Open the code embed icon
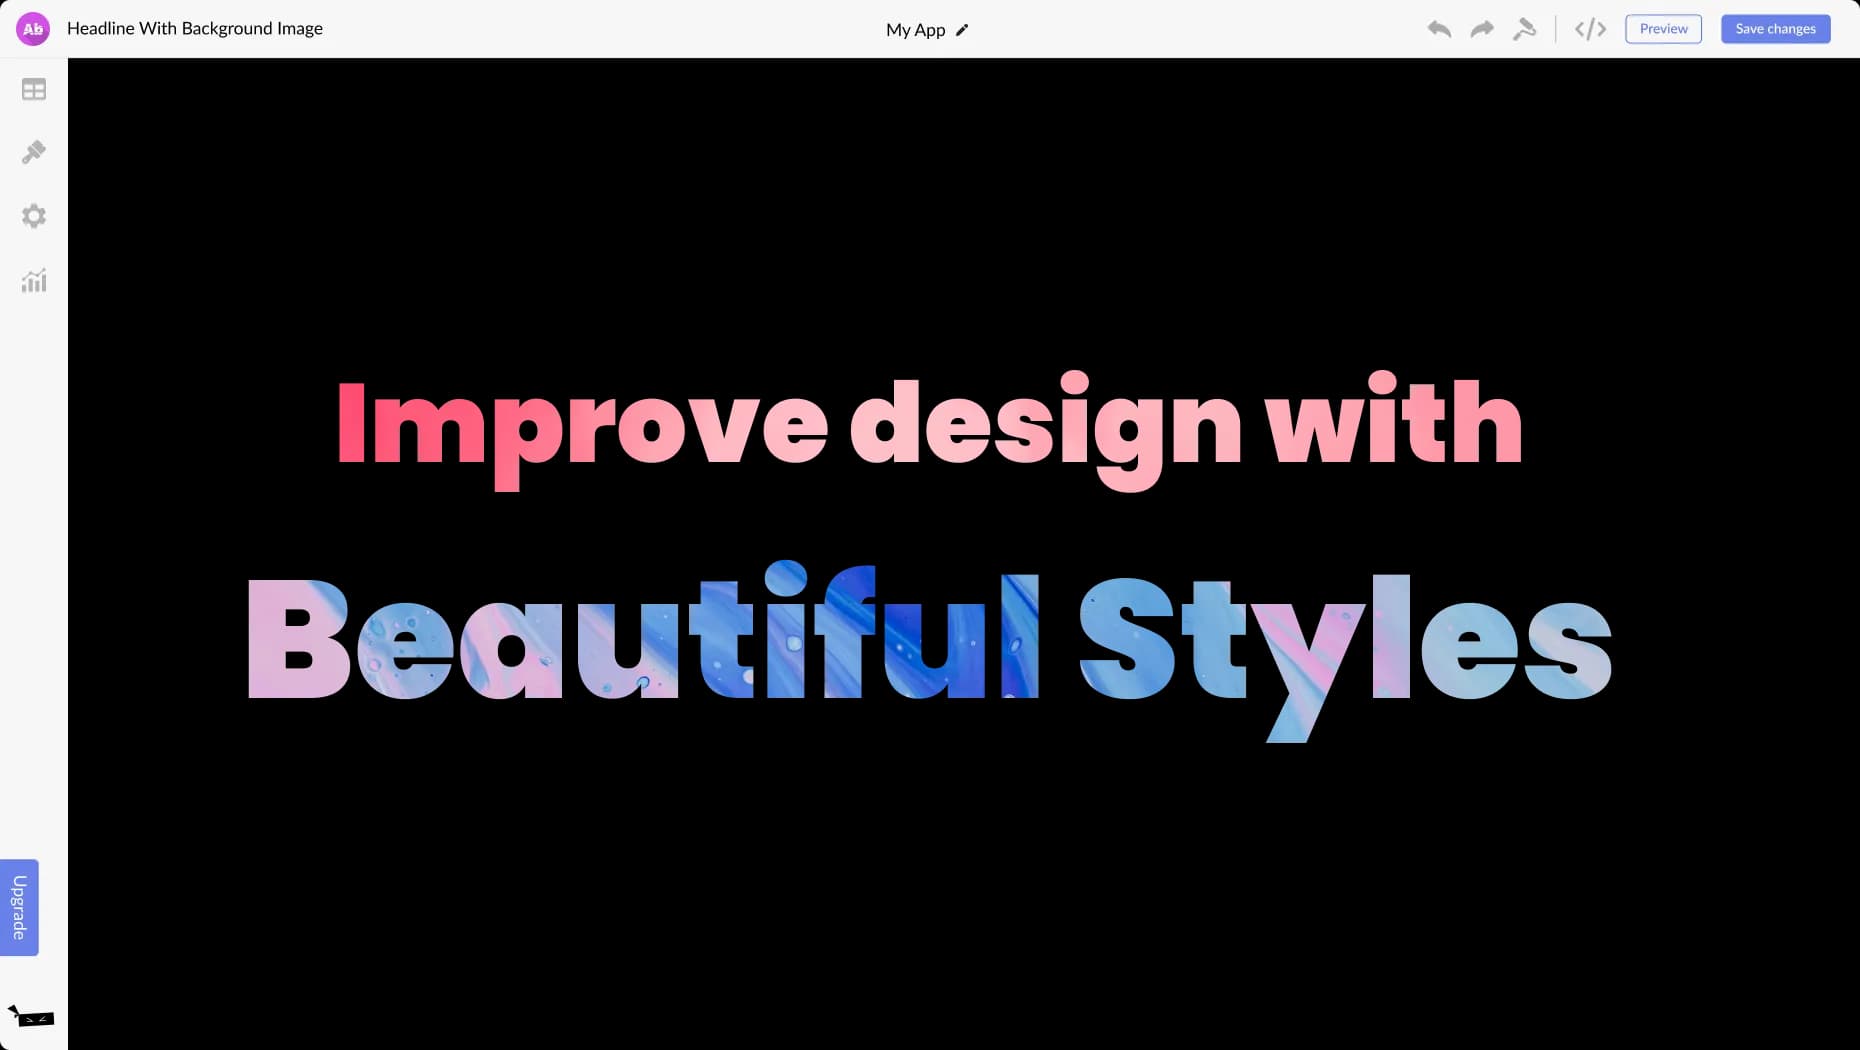Image resolution: width=1860 pixels, height=1050 pixels. tap(1590, 29)
